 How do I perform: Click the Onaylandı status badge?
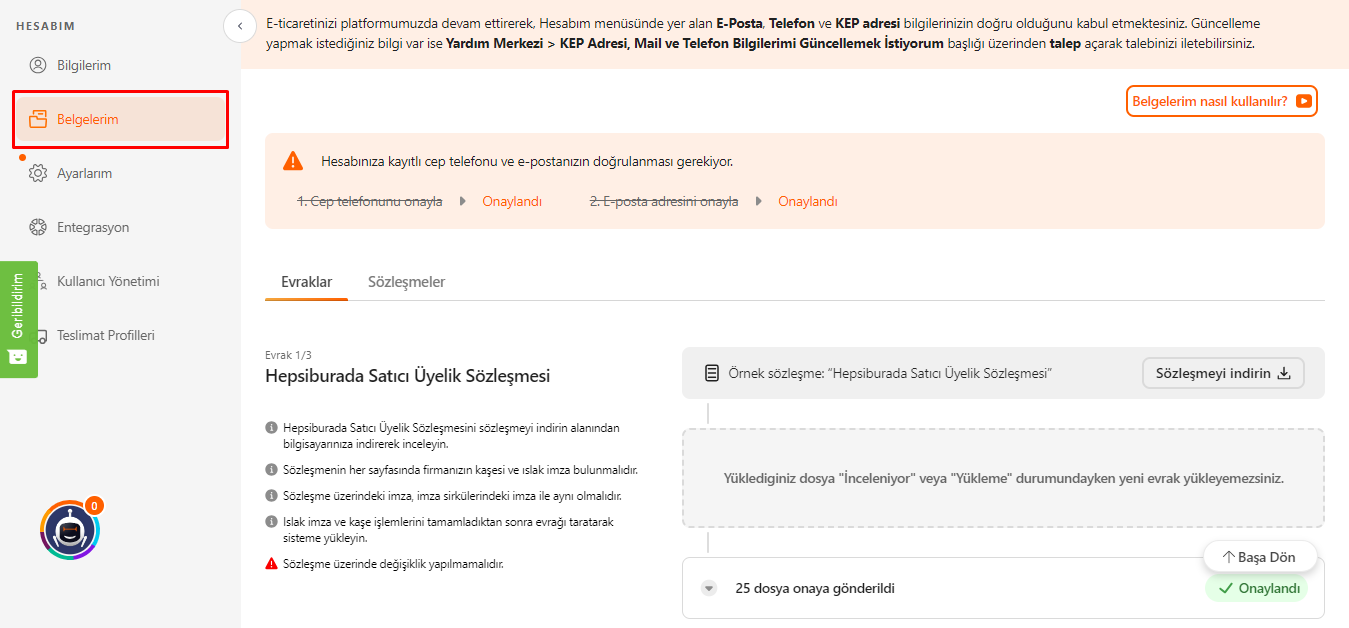(1258, 588)
